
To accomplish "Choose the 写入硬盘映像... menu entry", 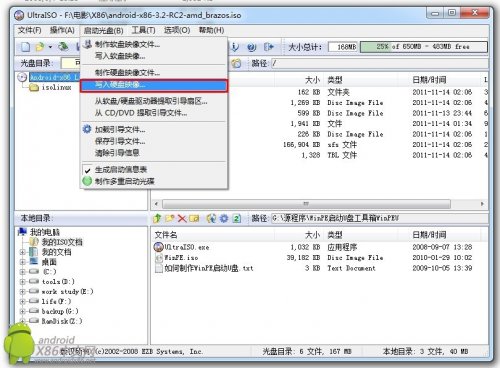I will (154, 85).
